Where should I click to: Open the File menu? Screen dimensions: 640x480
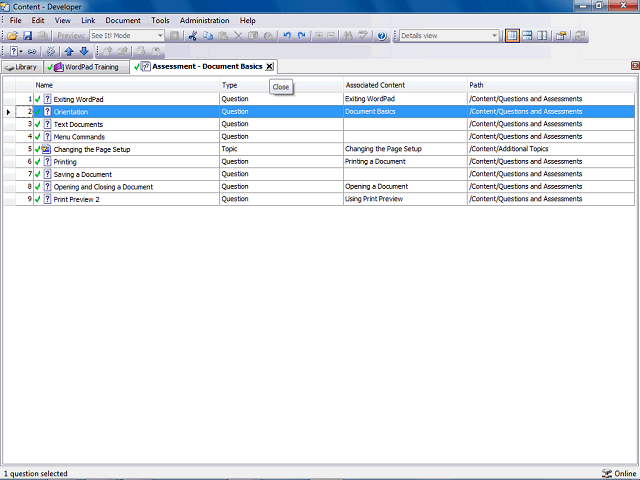[16, 20]
